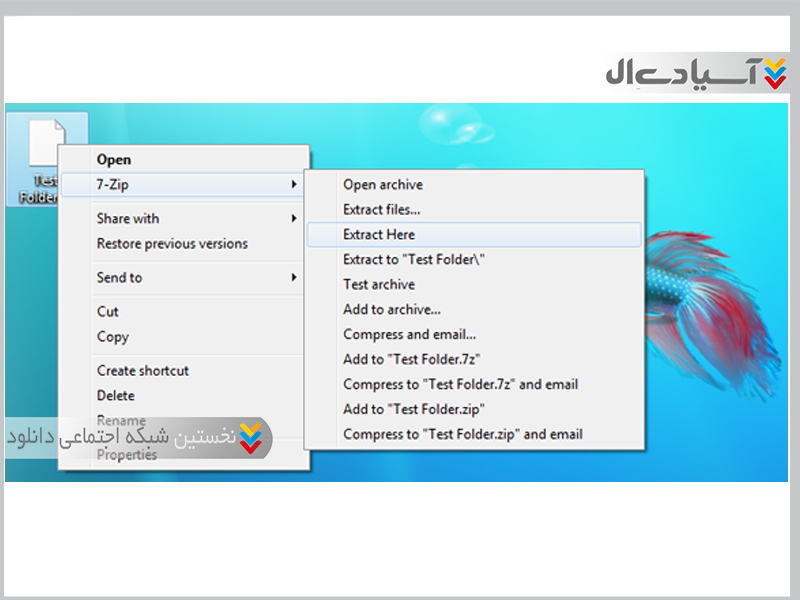
Task: Select Add to "Test Folder.zip"
Action: (x=415, y=410)
